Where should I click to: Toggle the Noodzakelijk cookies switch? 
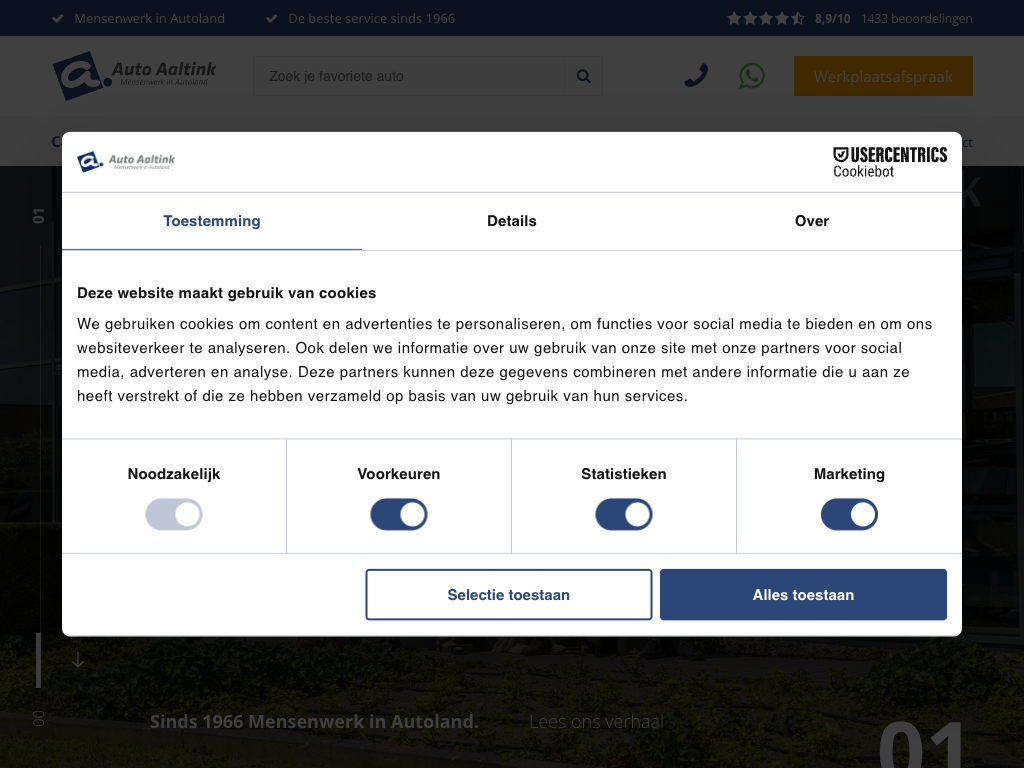[x=174, y=515]
